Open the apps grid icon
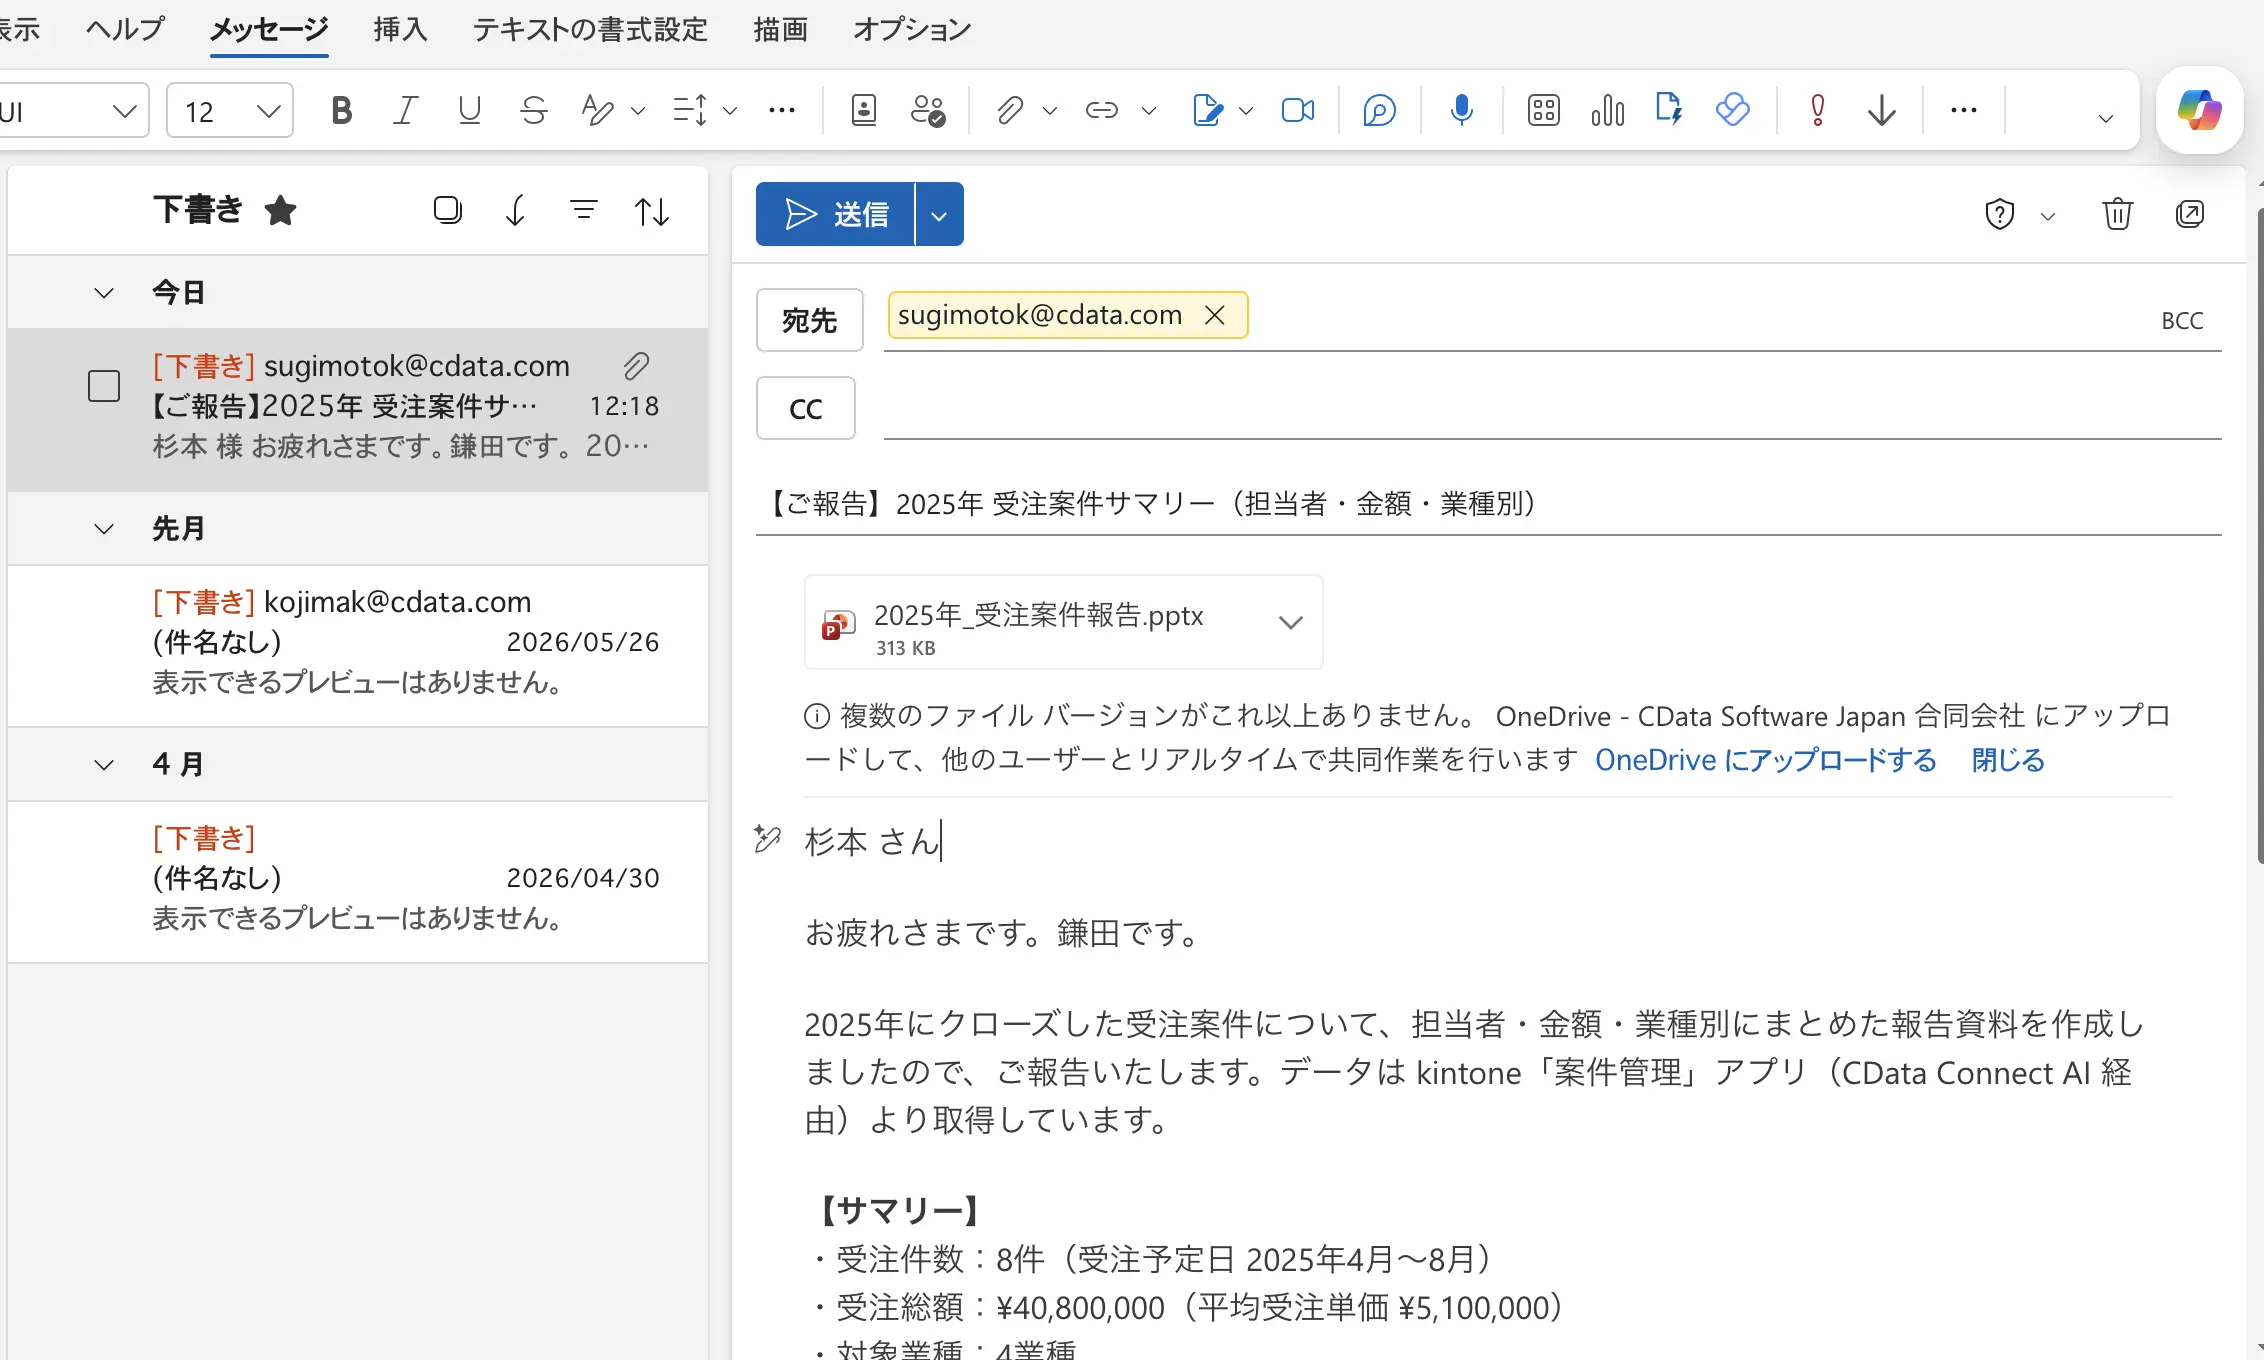Image resolution: width=2264 pixels, height=1360 pixels. (1544, 110)
